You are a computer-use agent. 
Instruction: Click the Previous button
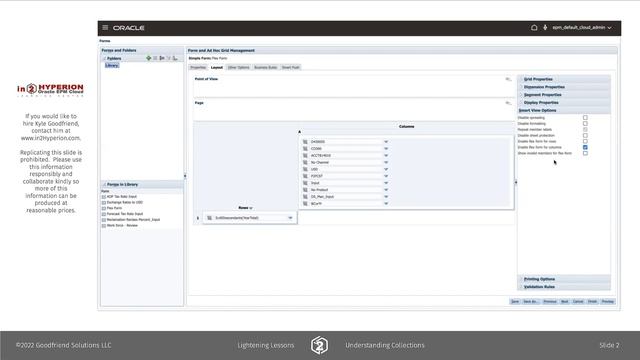550,302
